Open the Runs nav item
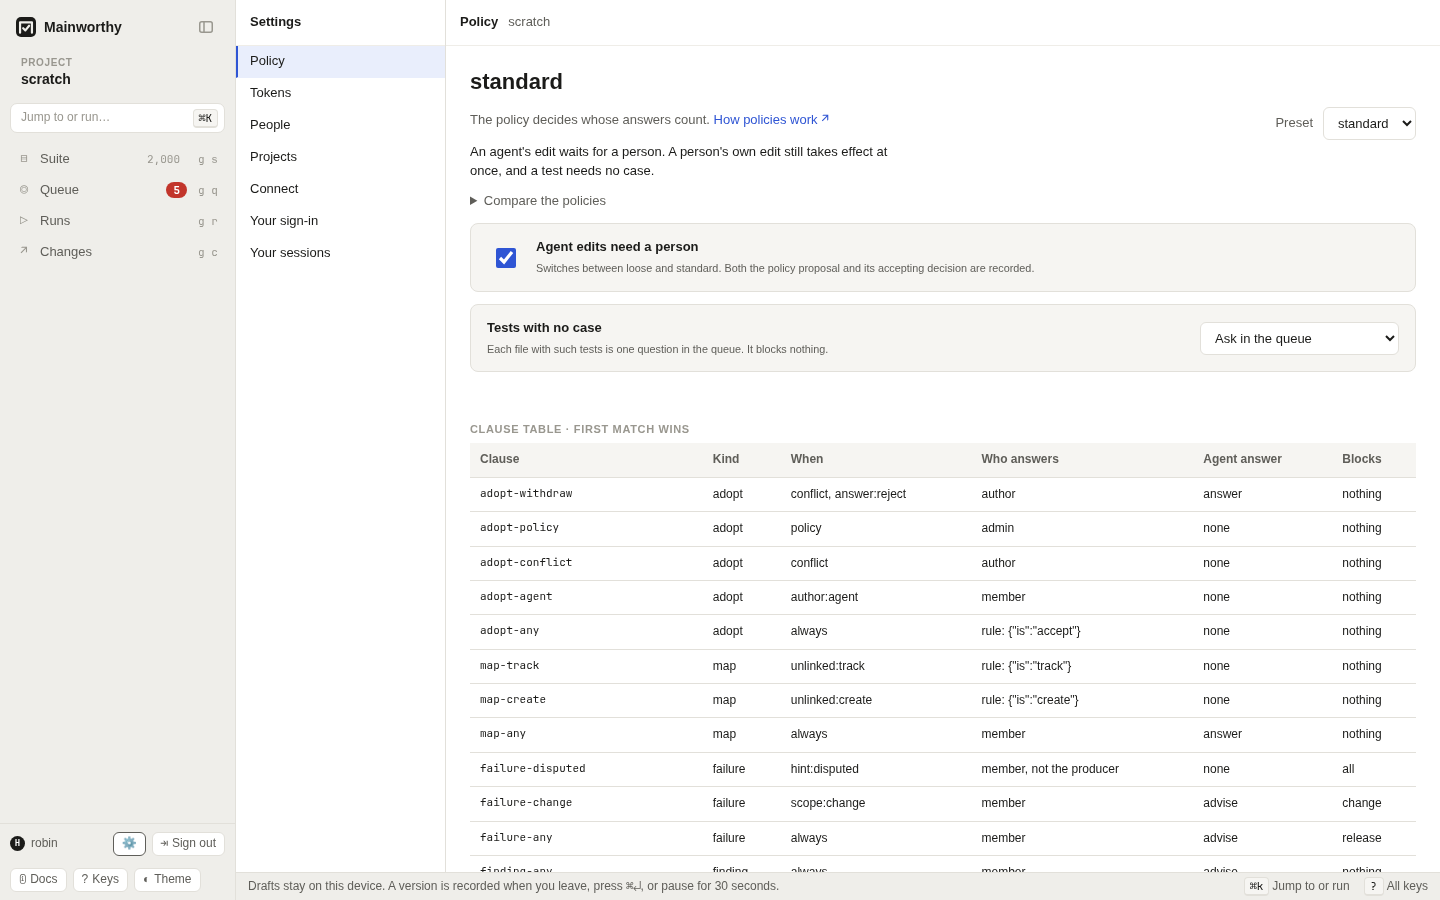Image resolution: width=1440 pixels, height=900 pixels. point(117,221)
